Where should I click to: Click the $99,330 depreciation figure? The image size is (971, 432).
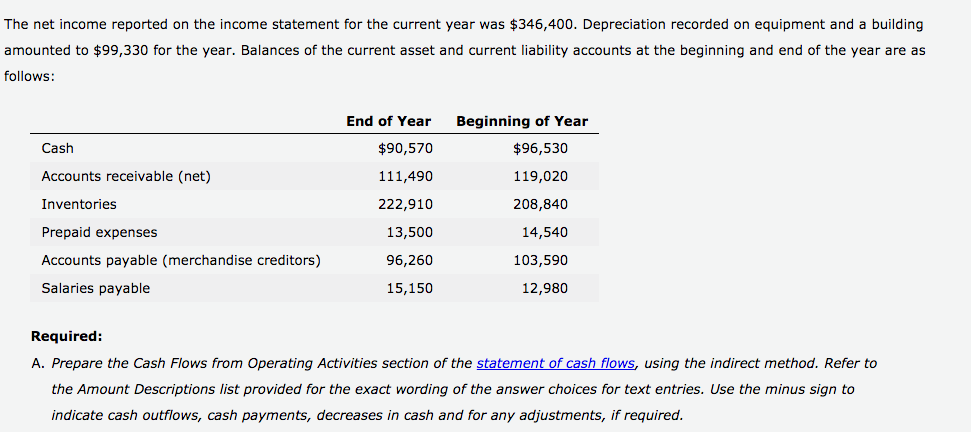[120, 51]
